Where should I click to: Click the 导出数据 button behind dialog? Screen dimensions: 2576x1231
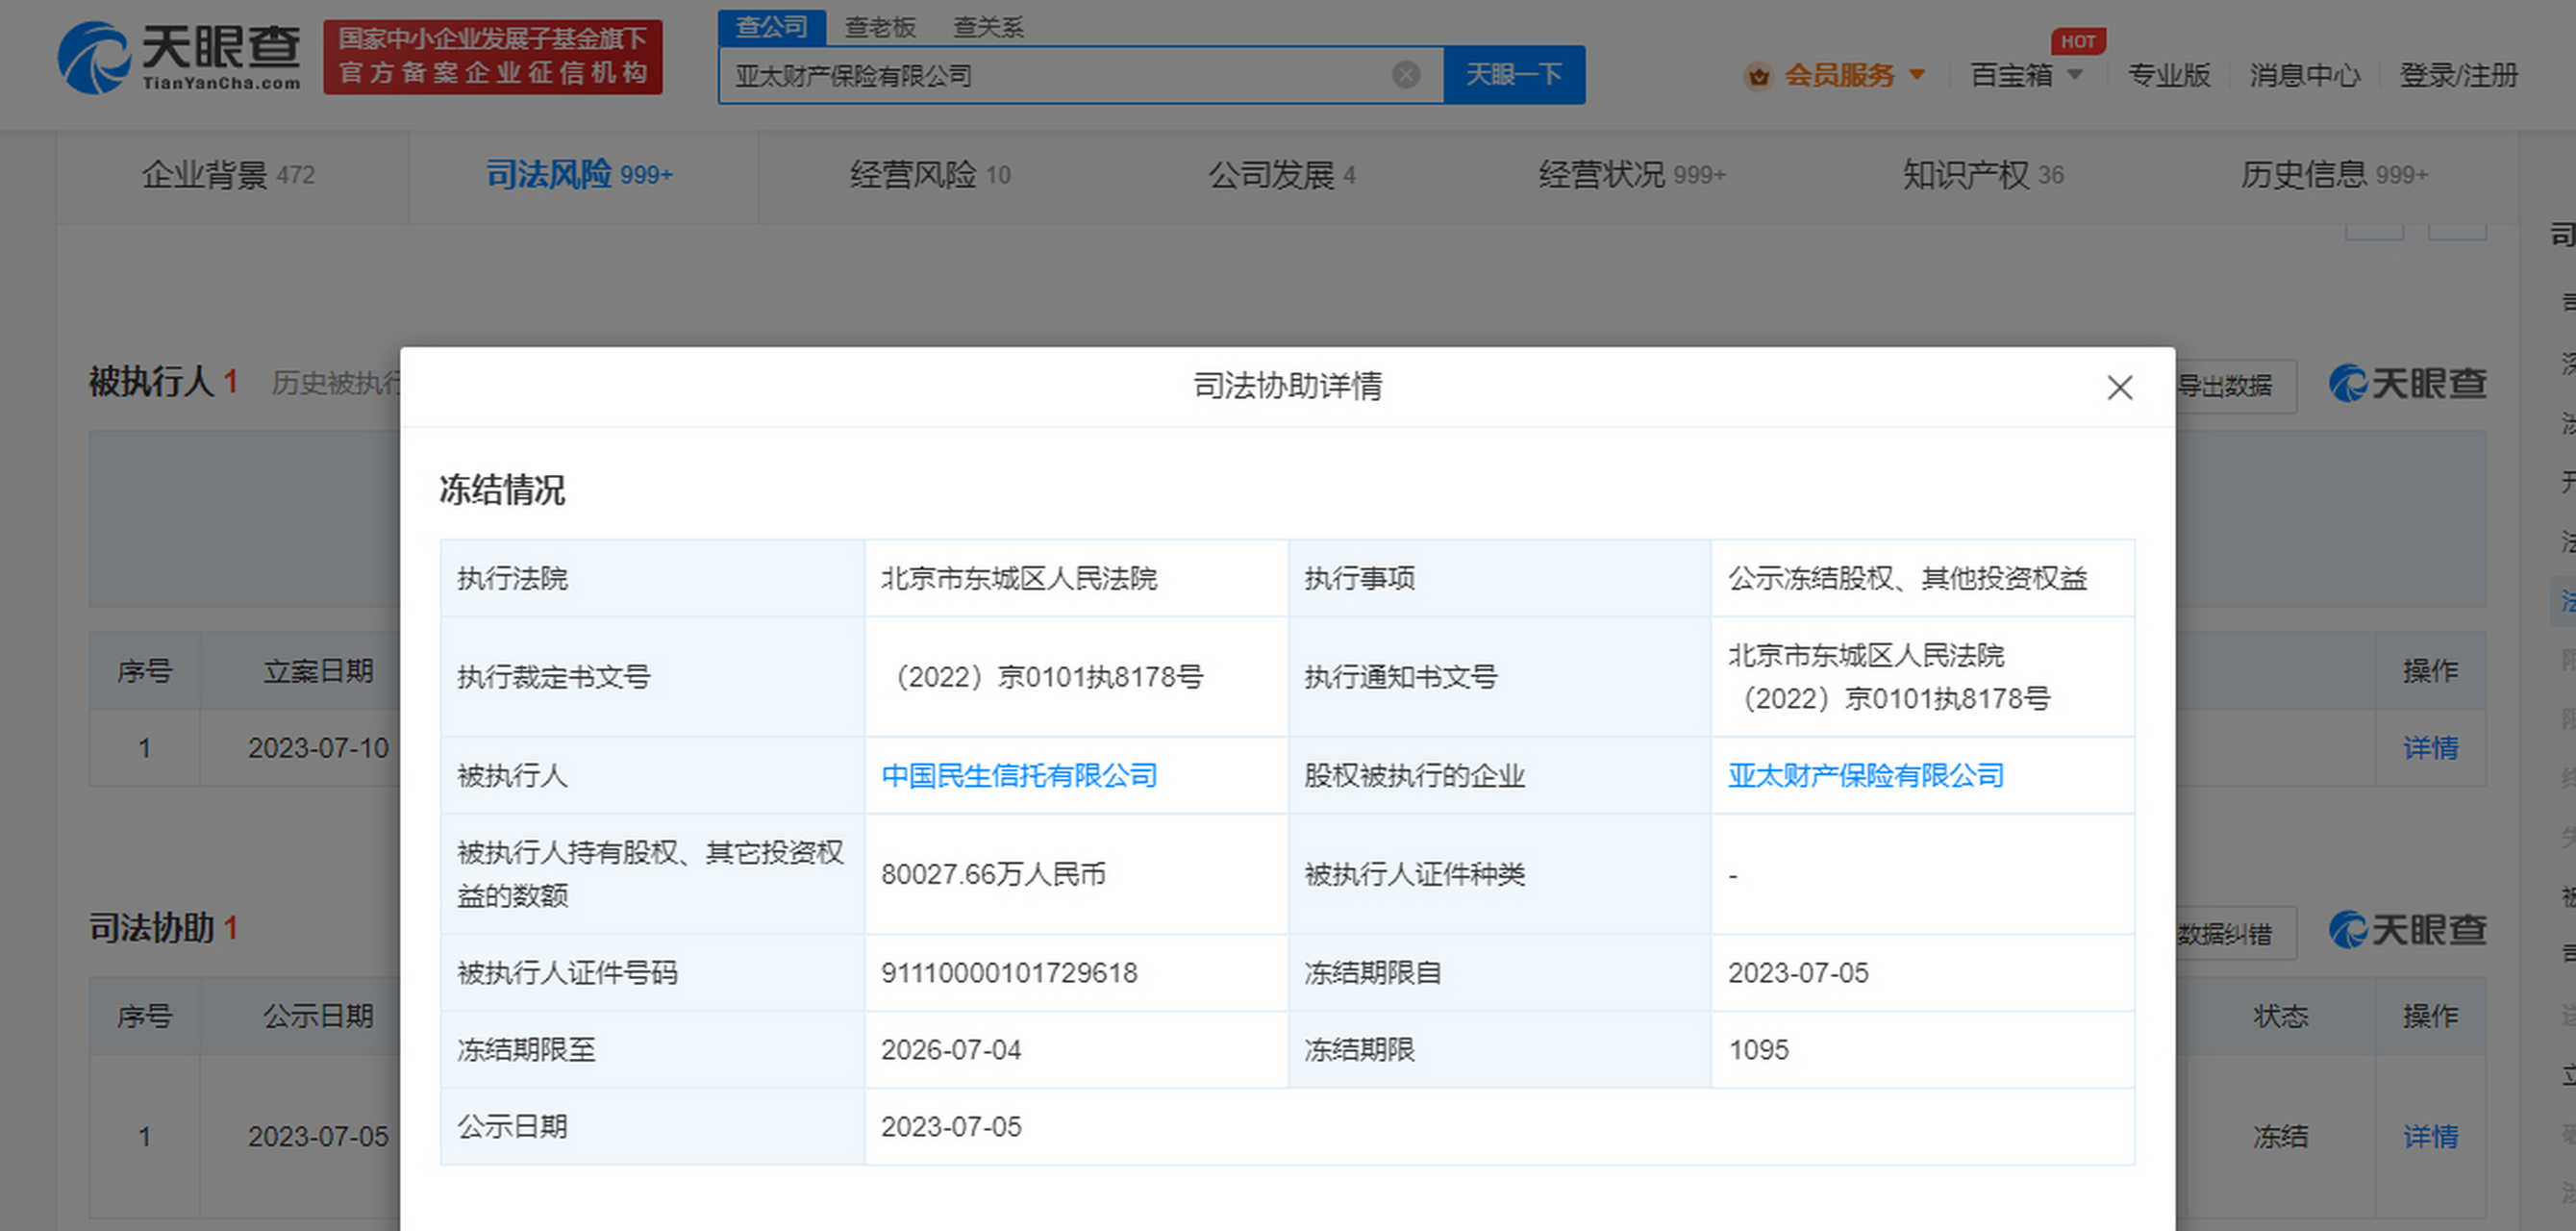click(x=2236, y=386)
